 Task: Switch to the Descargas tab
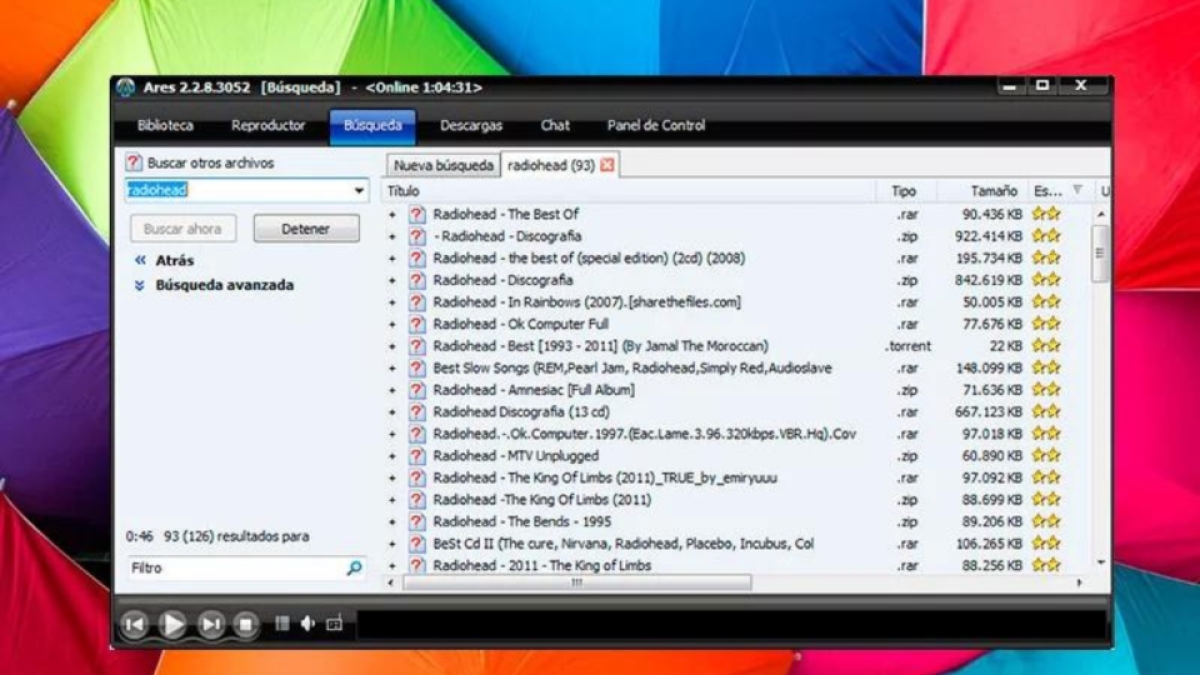click(x=471, y=126)
